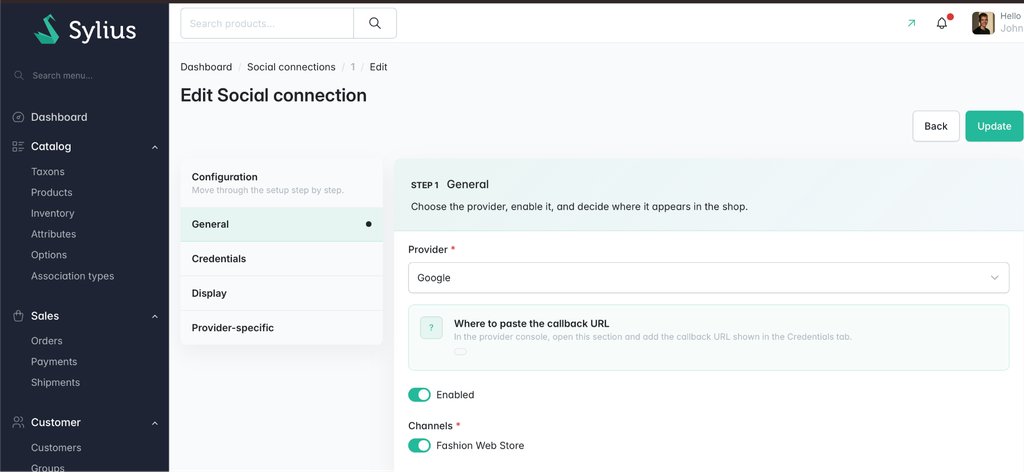Open the Provider dropdown
The width and height of the screenshot is (1024, 472).
pos(709,277)
